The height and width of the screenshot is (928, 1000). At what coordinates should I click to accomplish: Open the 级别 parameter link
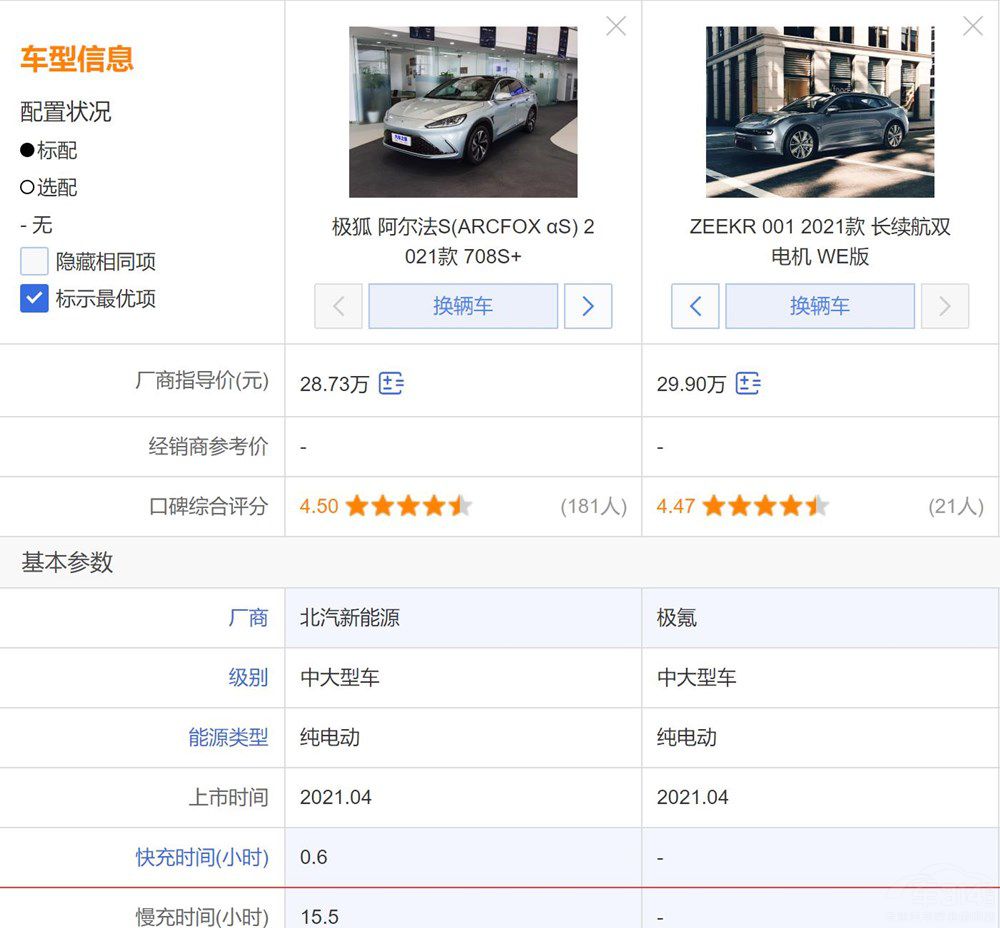248,678
